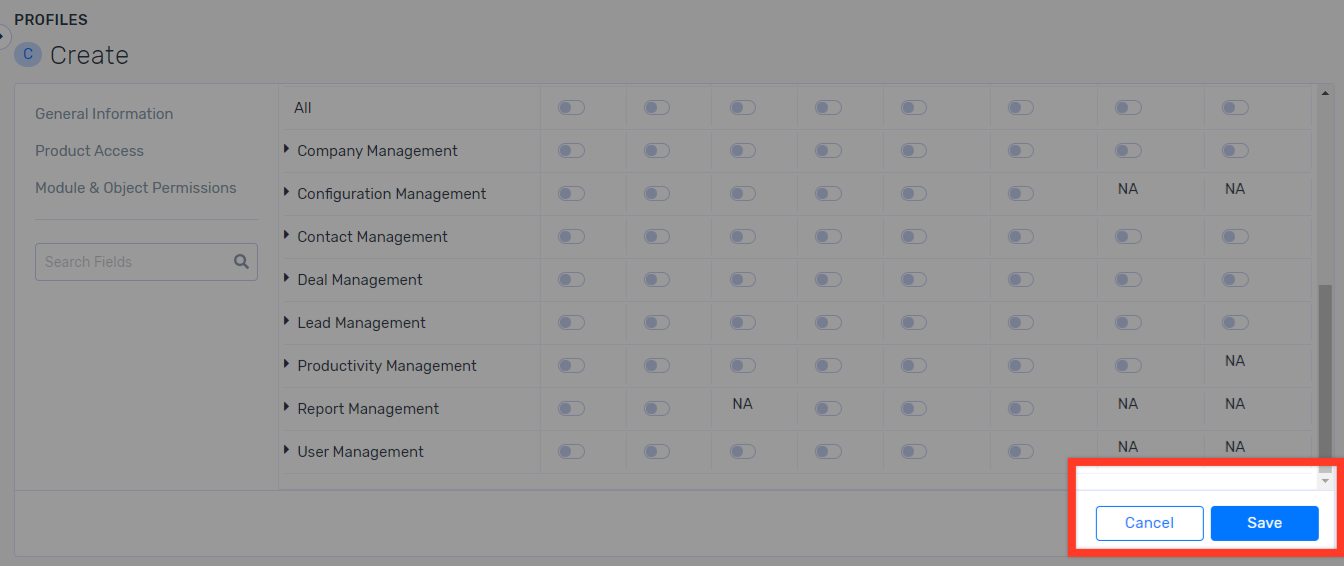The width and height of the screenshot is (1344, 566).
Task: Enable first switch in Company Management row
Action: point(571,151)
